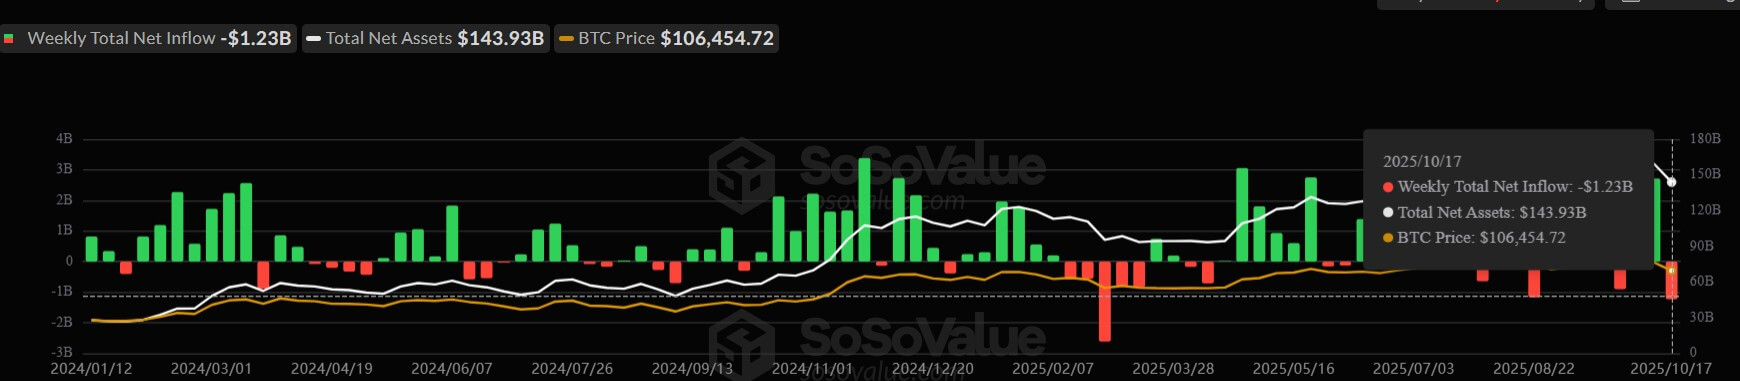Click the 2024/03/01 date label
This screenshot has height=381, width=1740.
pyautogui.click(x=211, y=369)
